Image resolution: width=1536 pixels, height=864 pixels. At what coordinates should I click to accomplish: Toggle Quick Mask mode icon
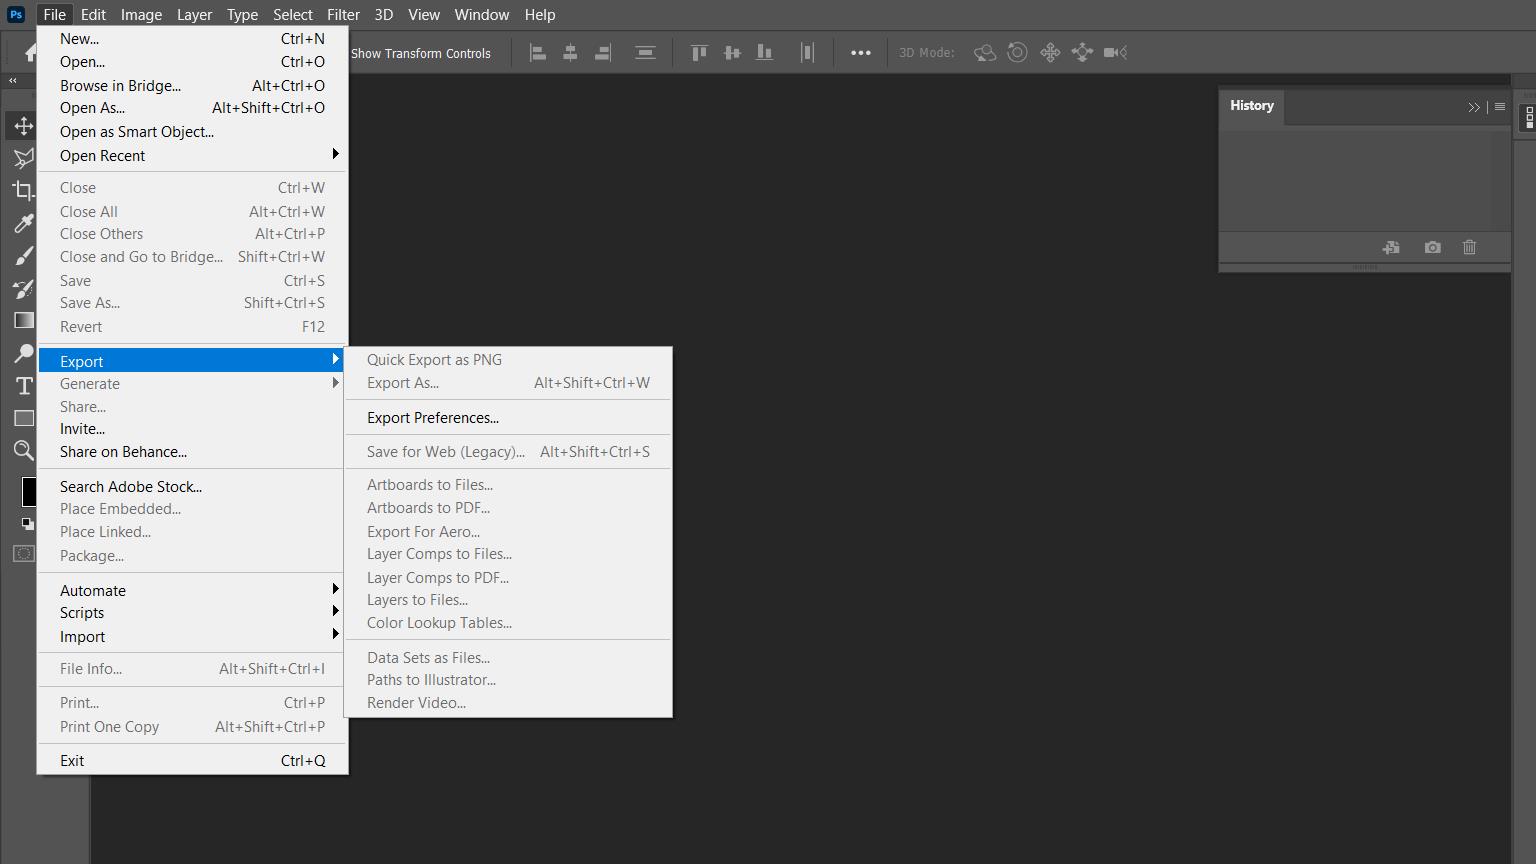coord(23,554)
